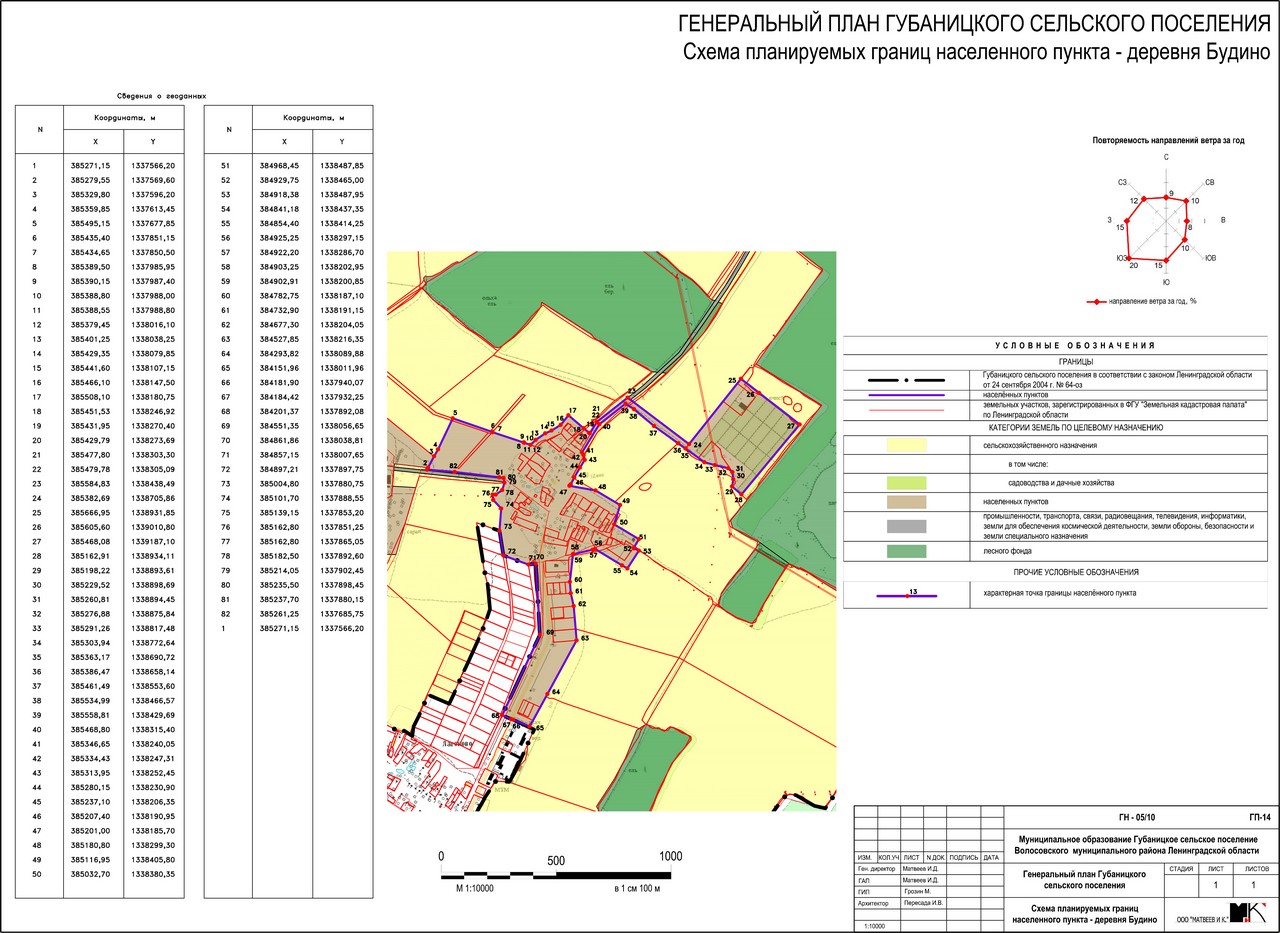Click coordinate value '384151,96'

coord(280,368)
